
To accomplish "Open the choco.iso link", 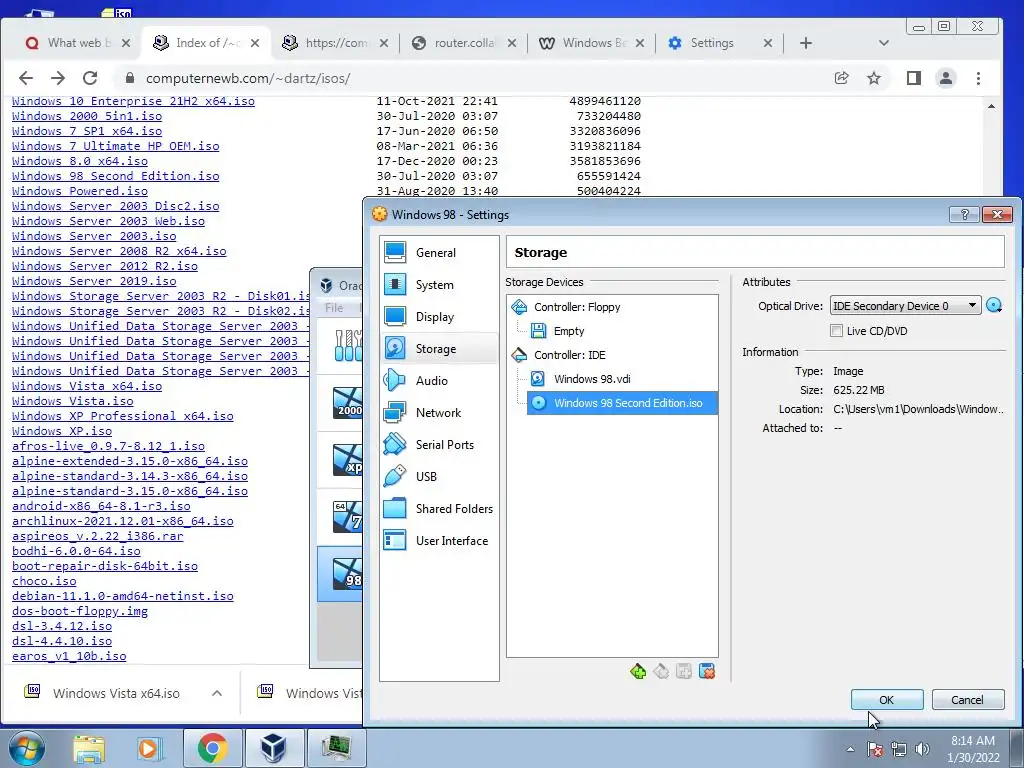I will (44, 581).
